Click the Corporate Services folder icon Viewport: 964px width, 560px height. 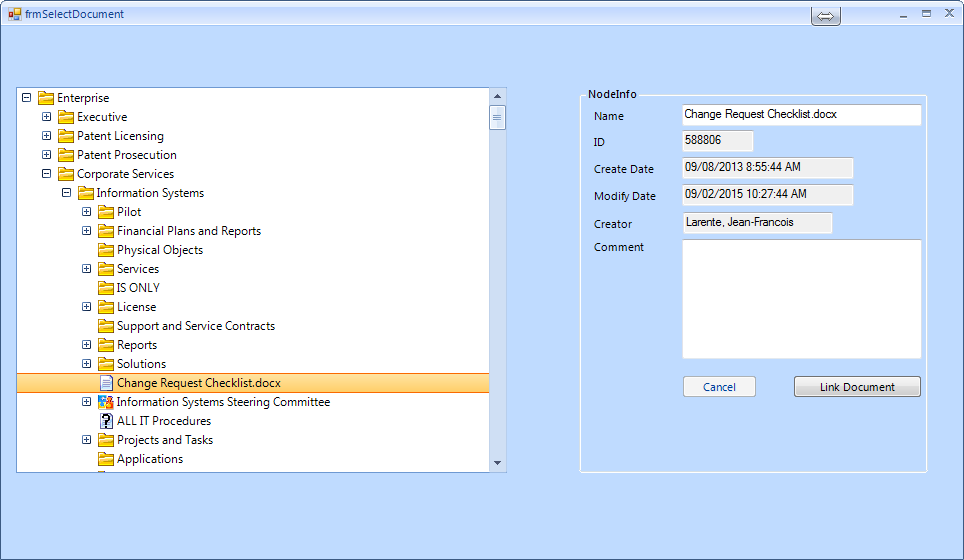(x=66, y=174)
